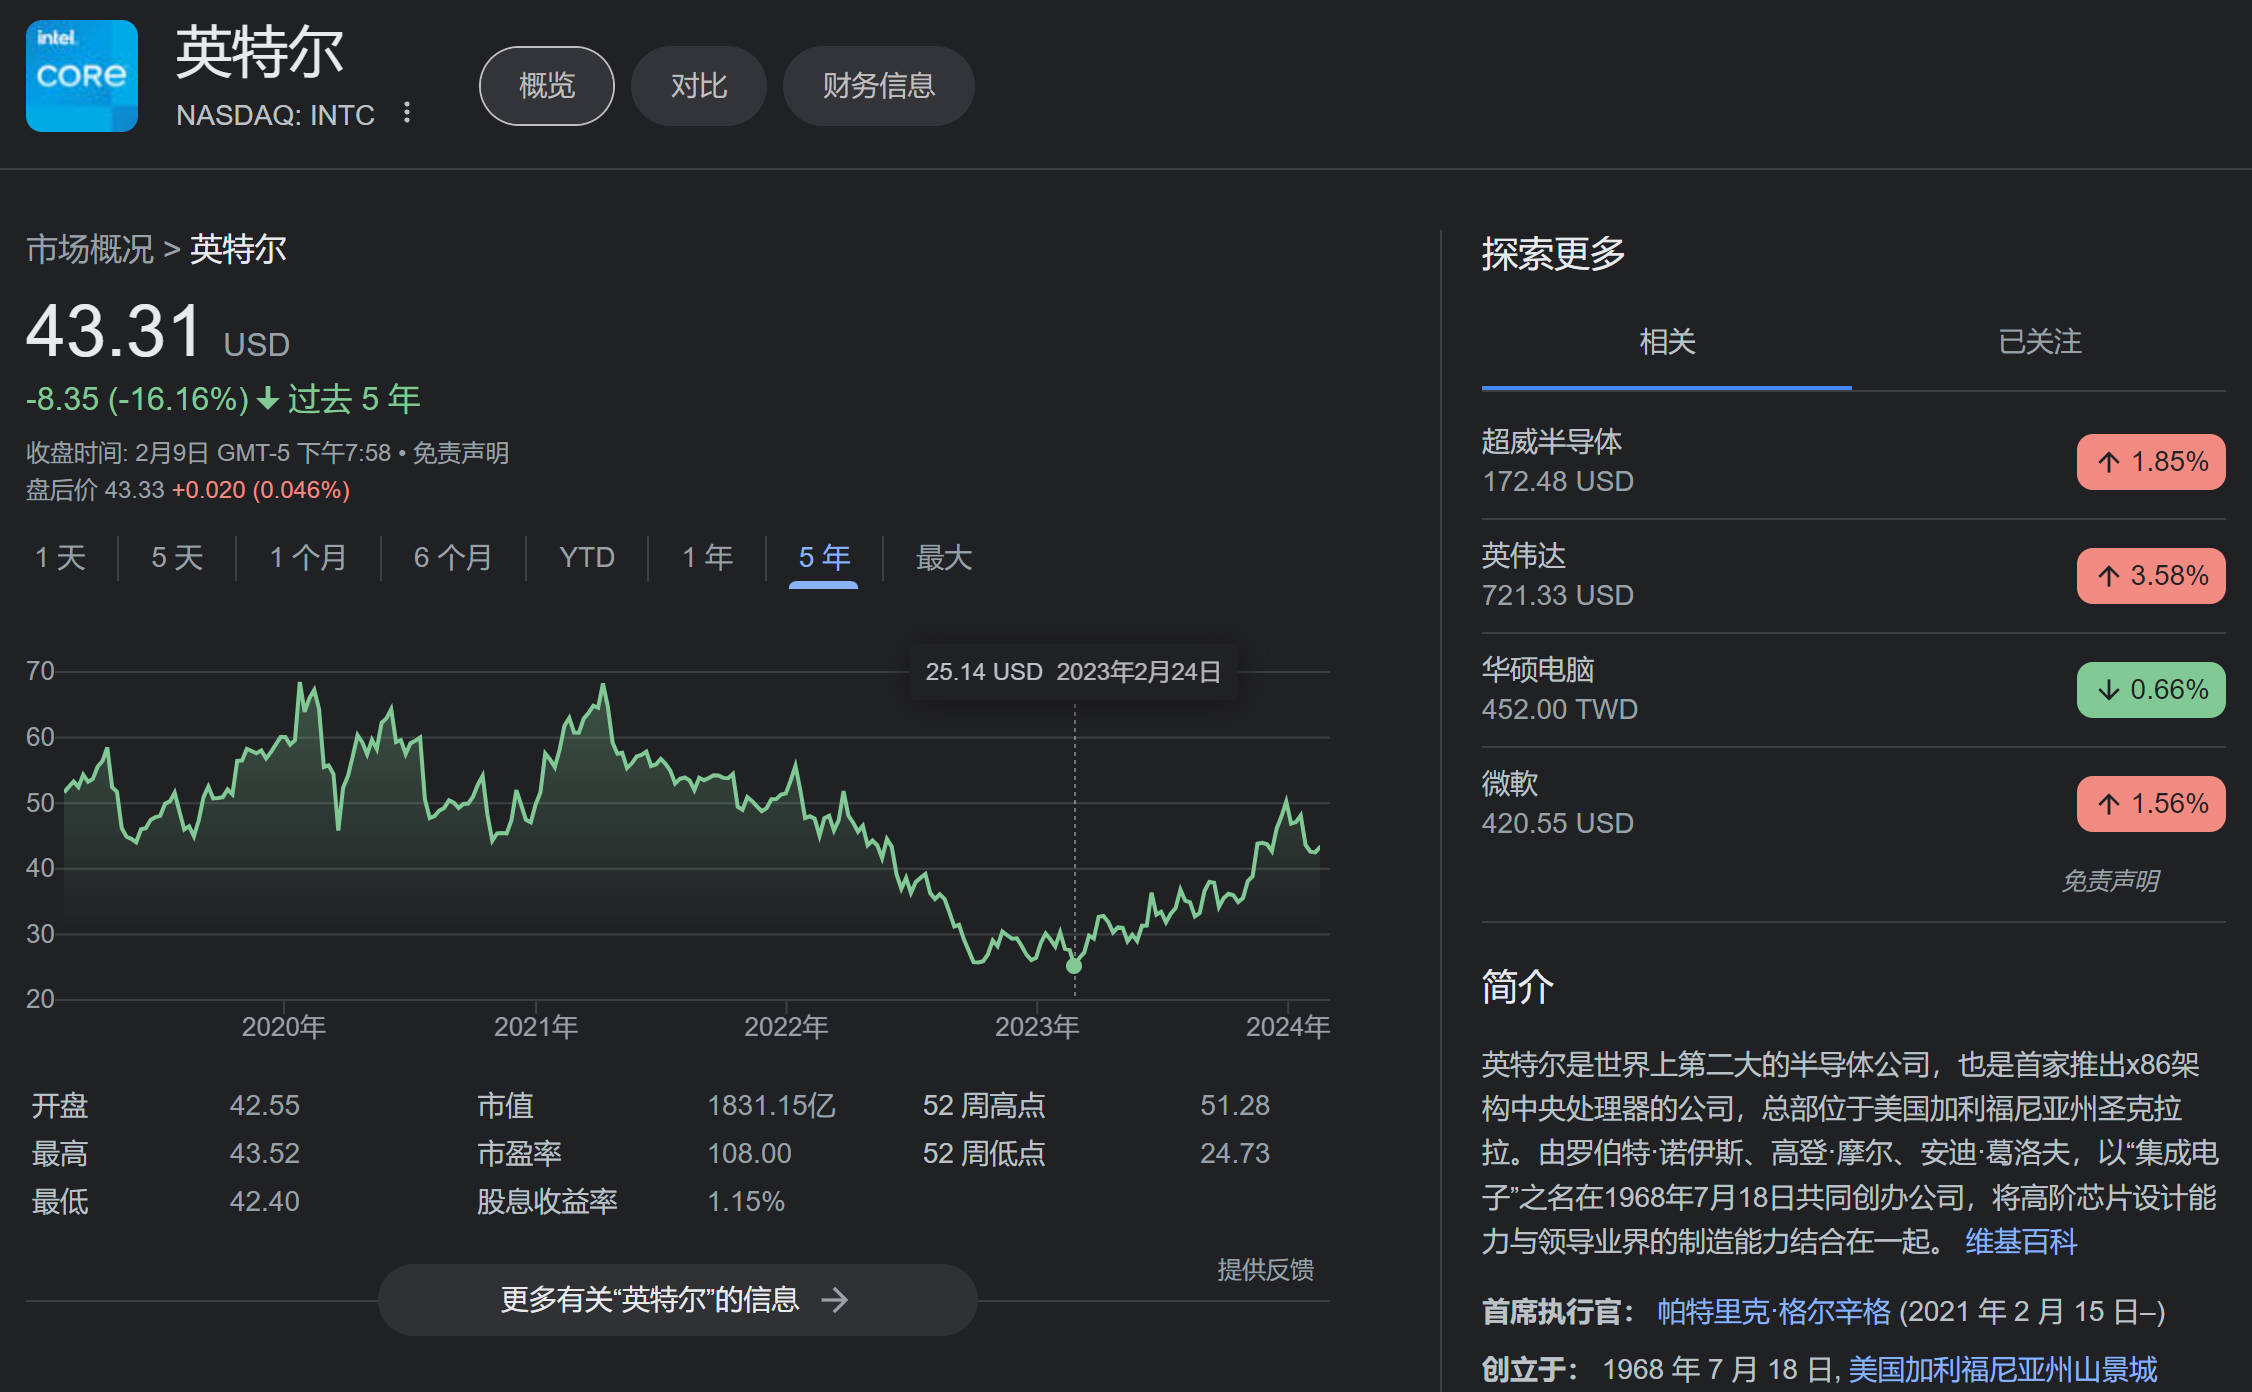Viewport: 2252px width, 1392px height.
Task: Select the 5 天 chart range
Action: tap(177, 557)
